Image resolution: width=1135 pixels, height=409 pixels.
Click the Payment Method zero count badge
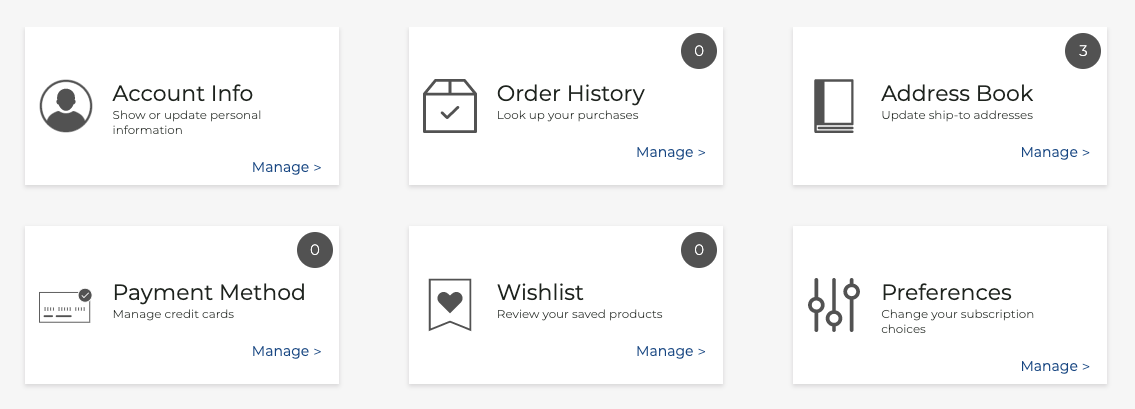(315, 250)
